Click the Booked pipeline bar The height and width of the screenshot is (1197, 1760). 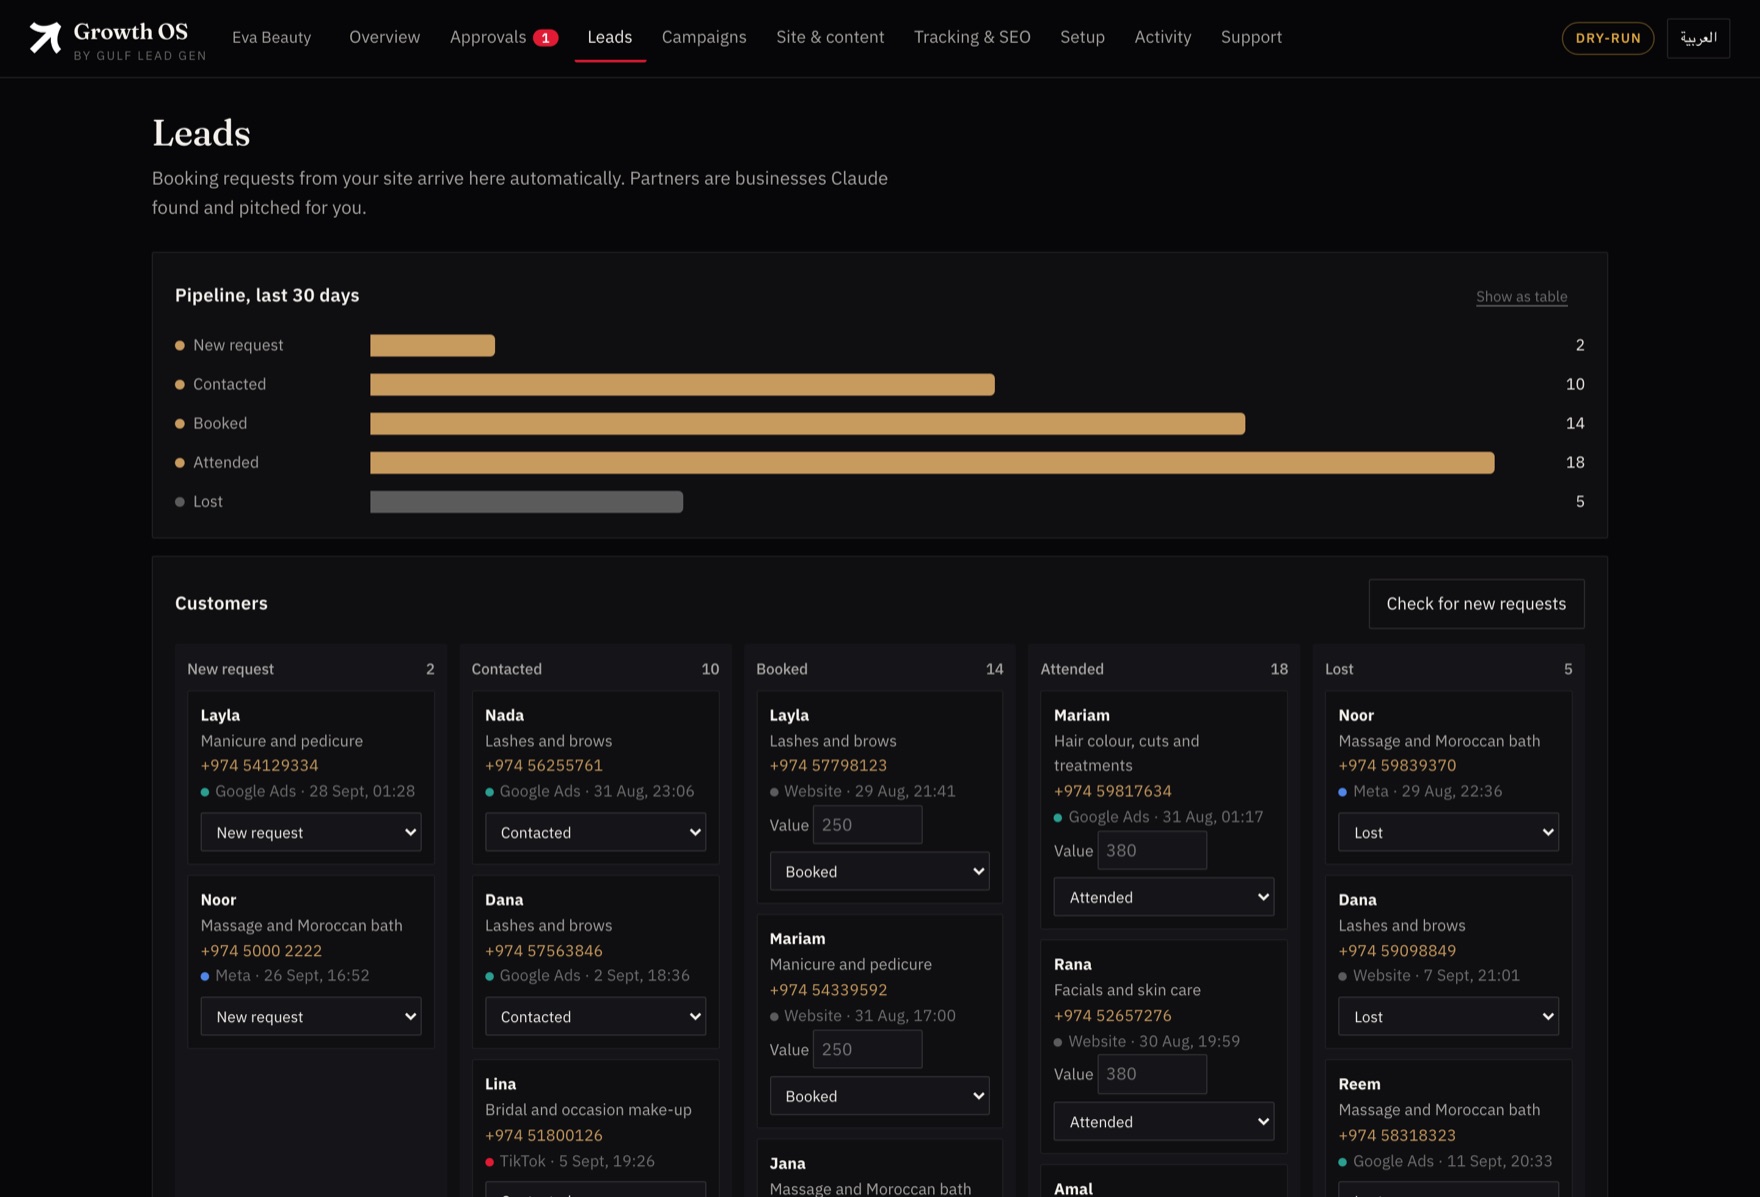pyautogui.click(x=807, y=424)
